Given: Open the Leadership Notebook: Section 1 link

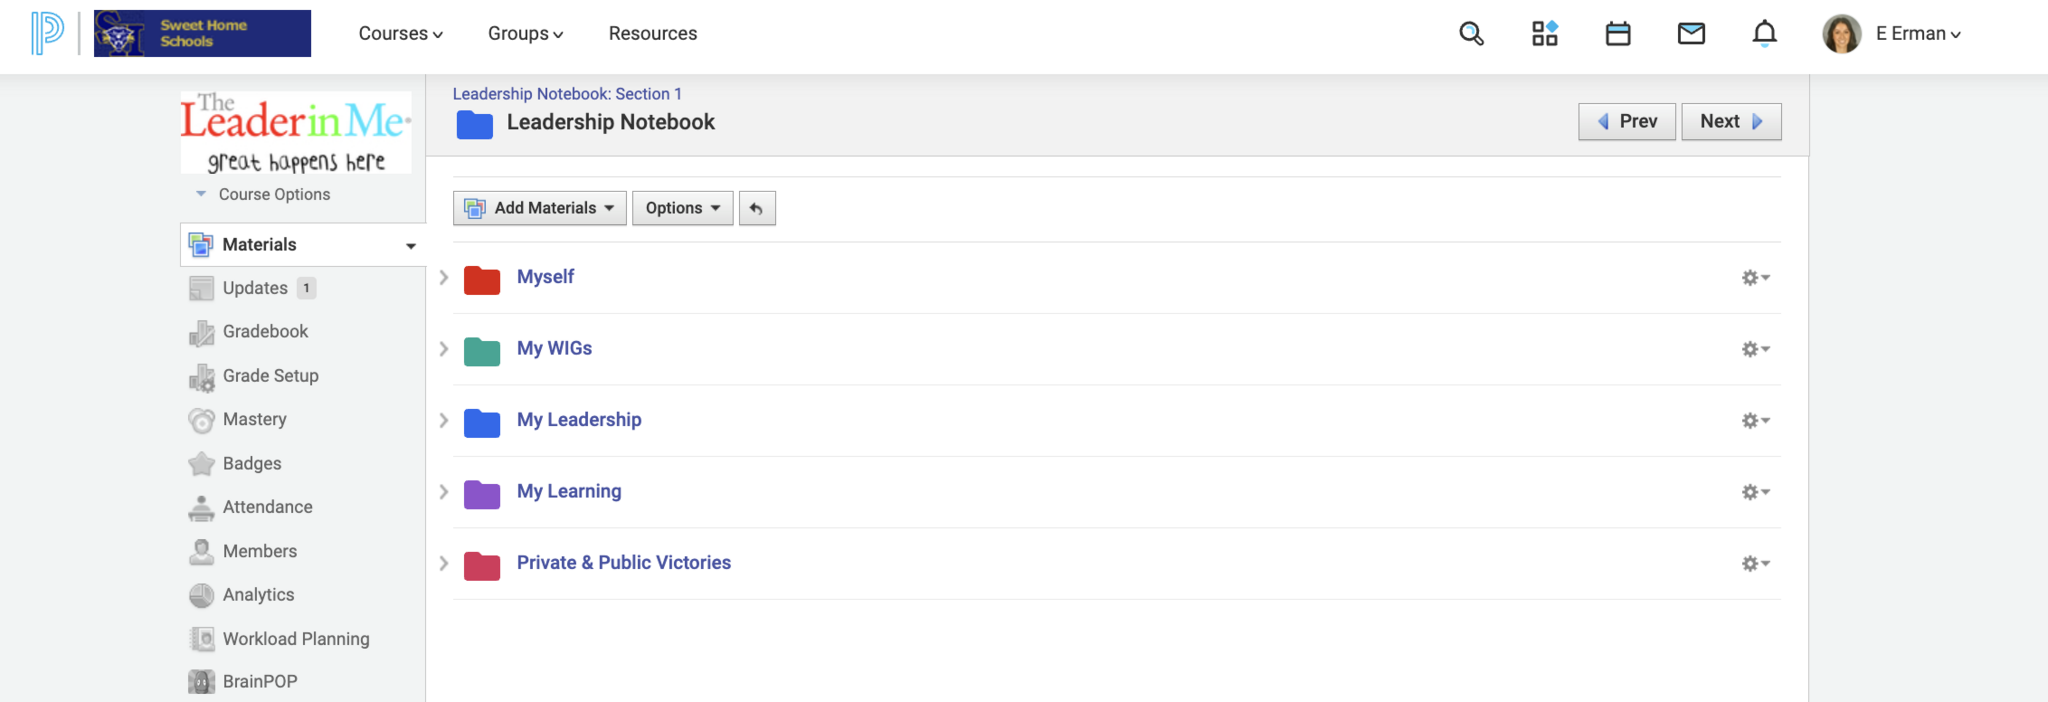Looking at the screenshot, I should (567, 94).
